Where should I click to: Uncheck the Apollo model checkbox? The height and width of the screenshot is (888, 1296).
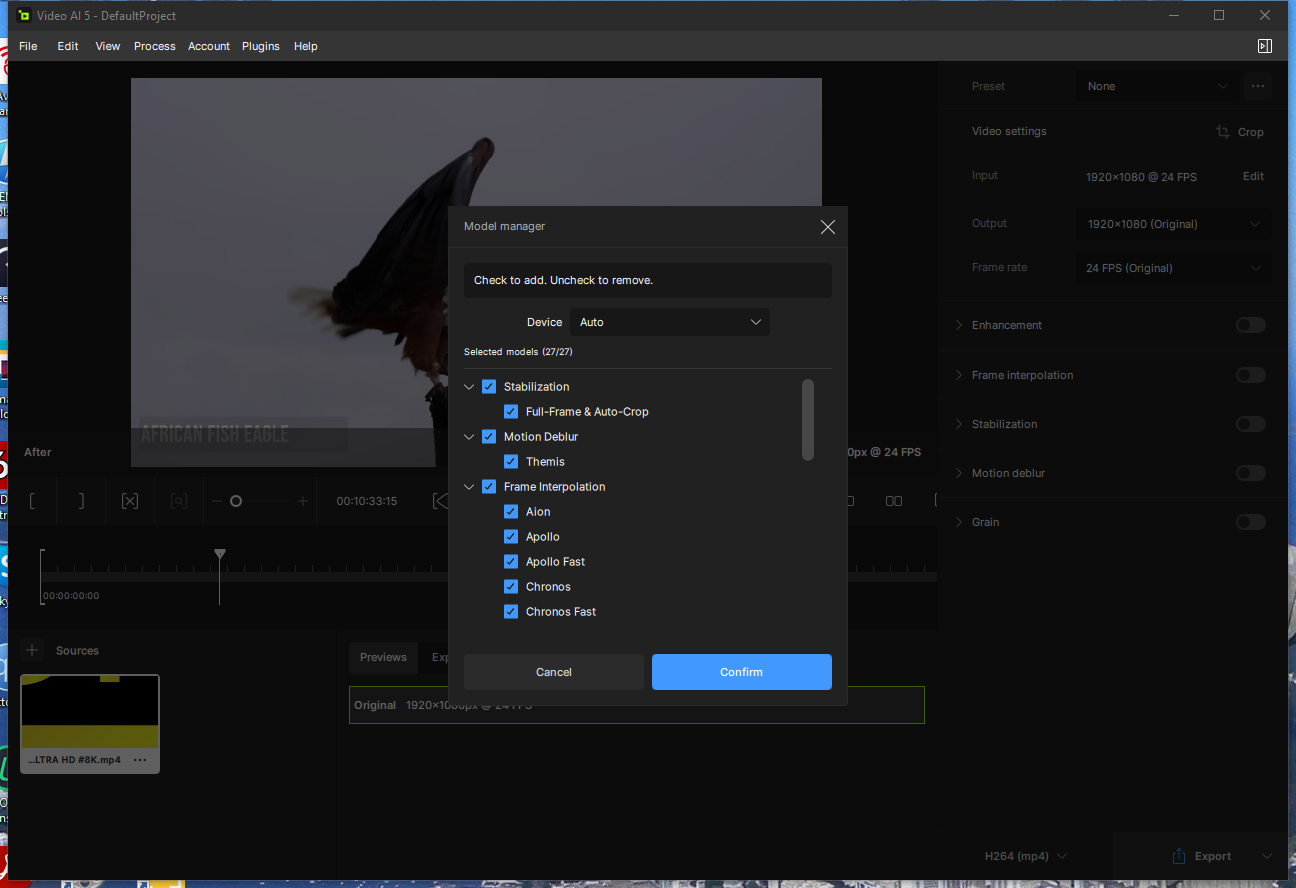(511, 537)
